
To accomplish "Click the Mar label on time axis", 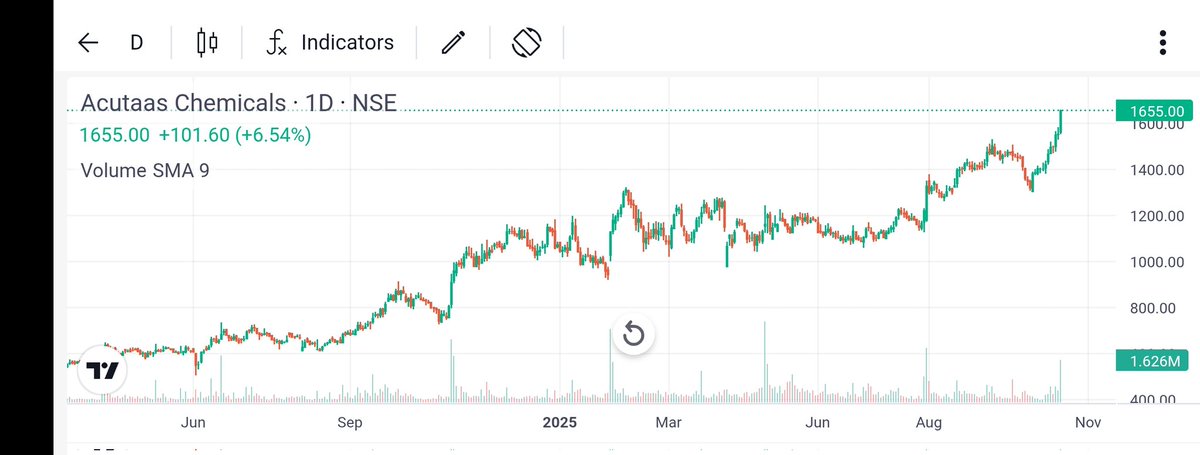I will click(x=668, y=423).
